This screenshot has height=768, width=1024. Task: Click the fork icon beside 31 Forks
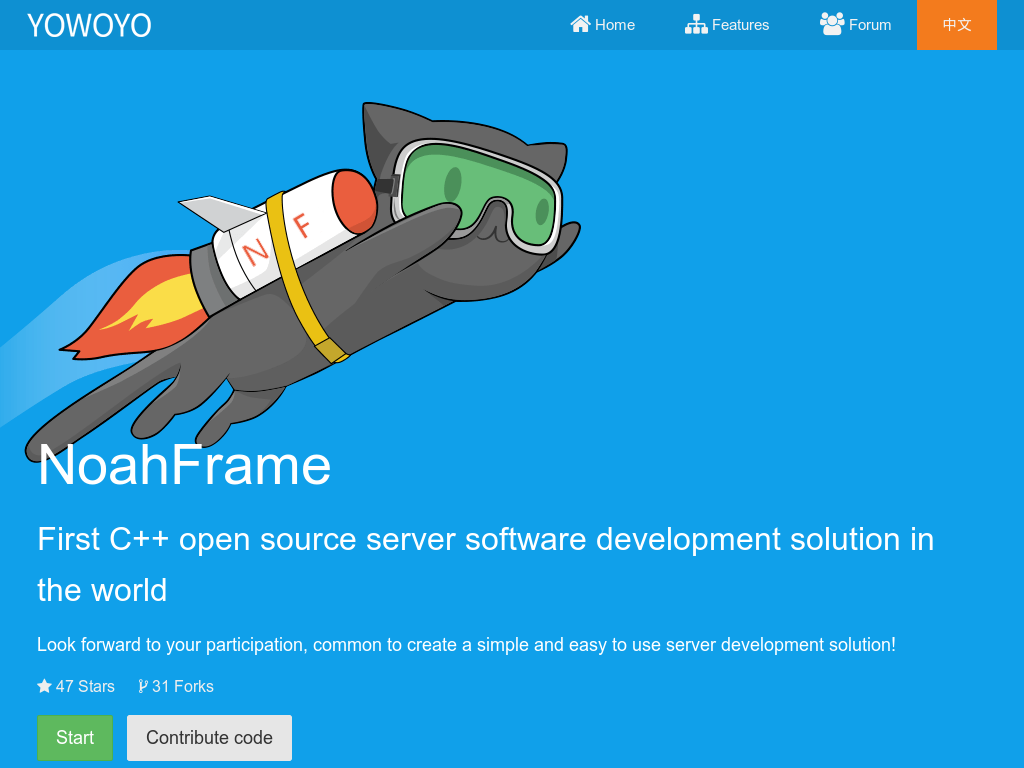(143, 686)
